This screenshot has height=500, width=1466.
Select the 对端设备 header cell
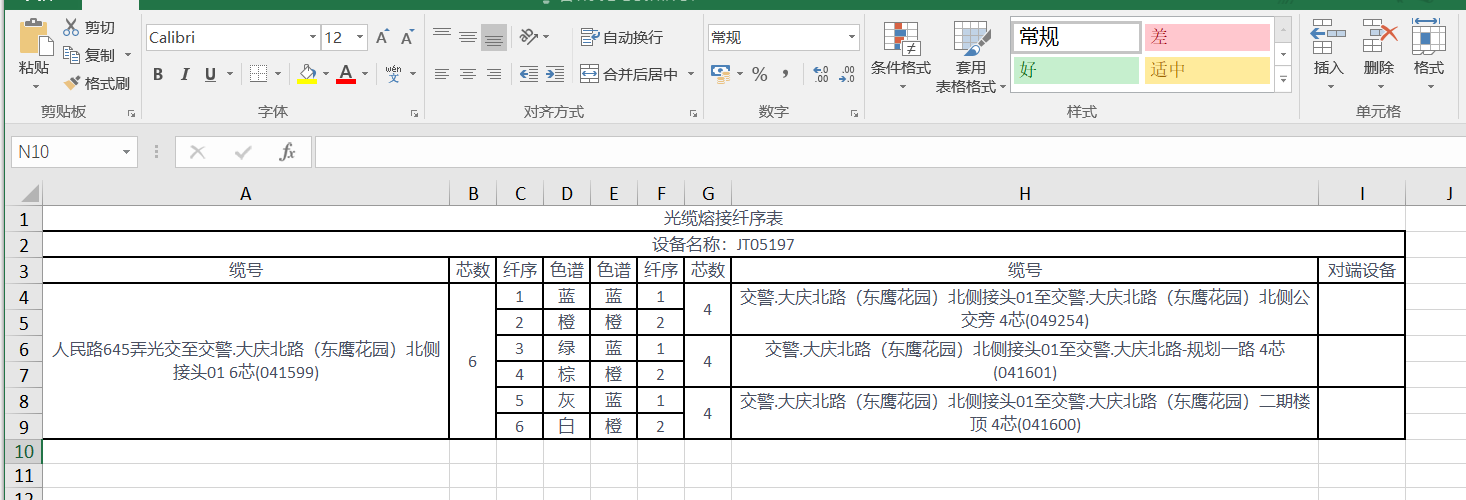[1362, 270]
